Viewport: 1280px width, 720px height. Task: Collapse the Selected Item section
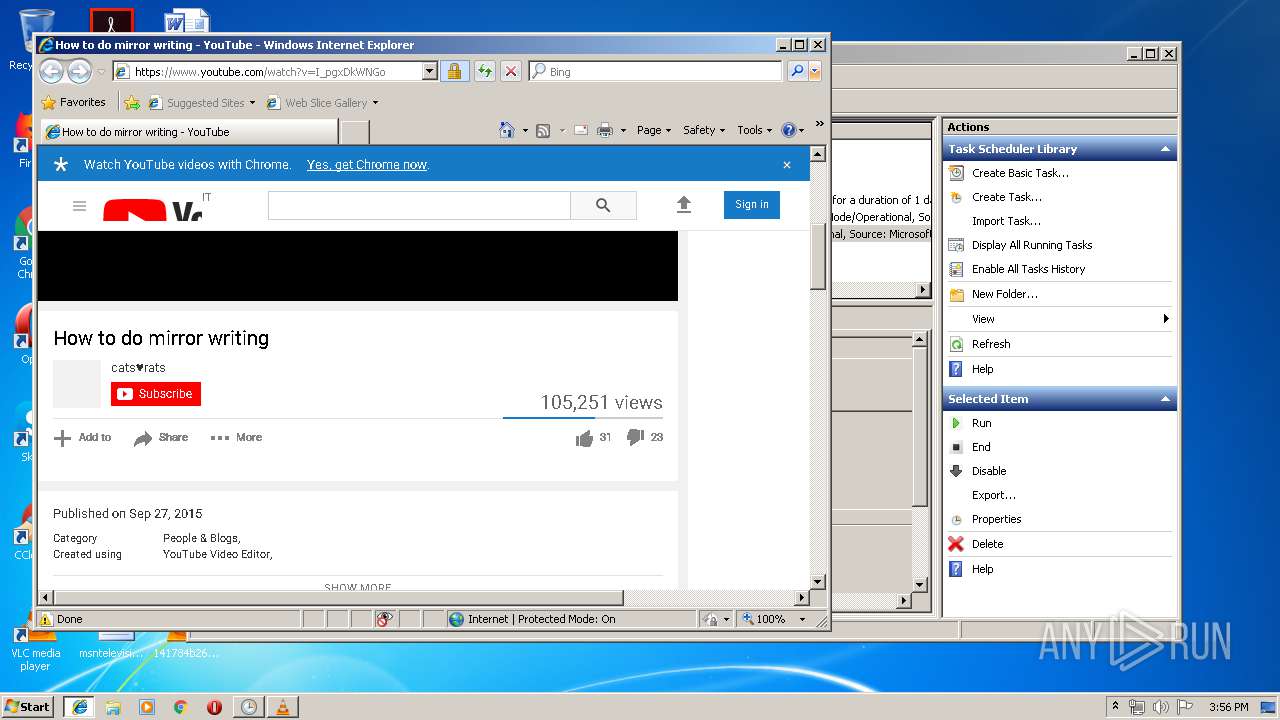click(1165, 399)
